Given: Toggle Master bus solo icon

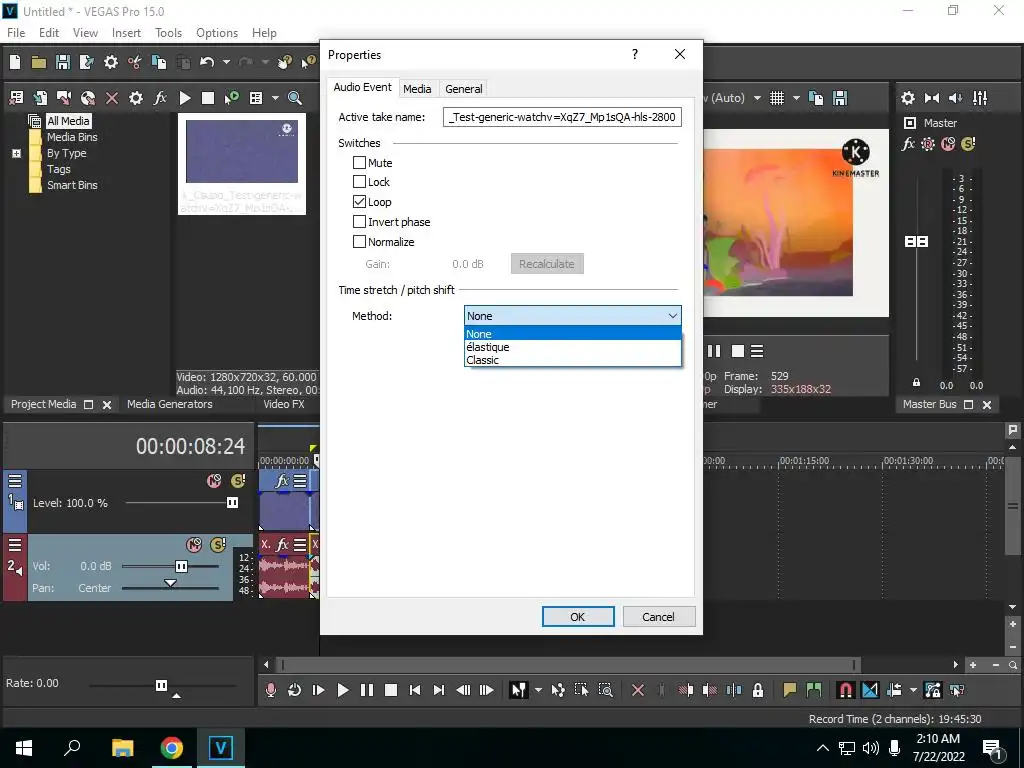Looking at the screenshot, I should point(968,144).
